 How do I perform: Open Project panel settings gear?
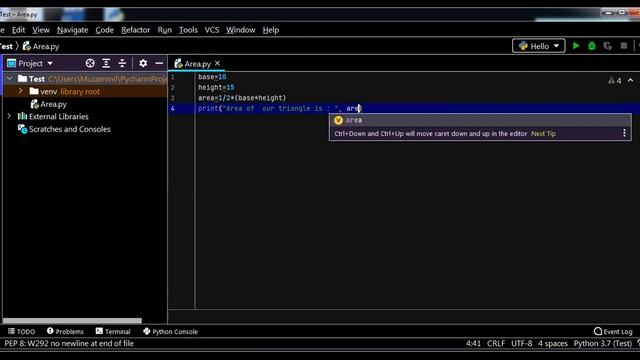pyautogui.click(x=143, y=63)
